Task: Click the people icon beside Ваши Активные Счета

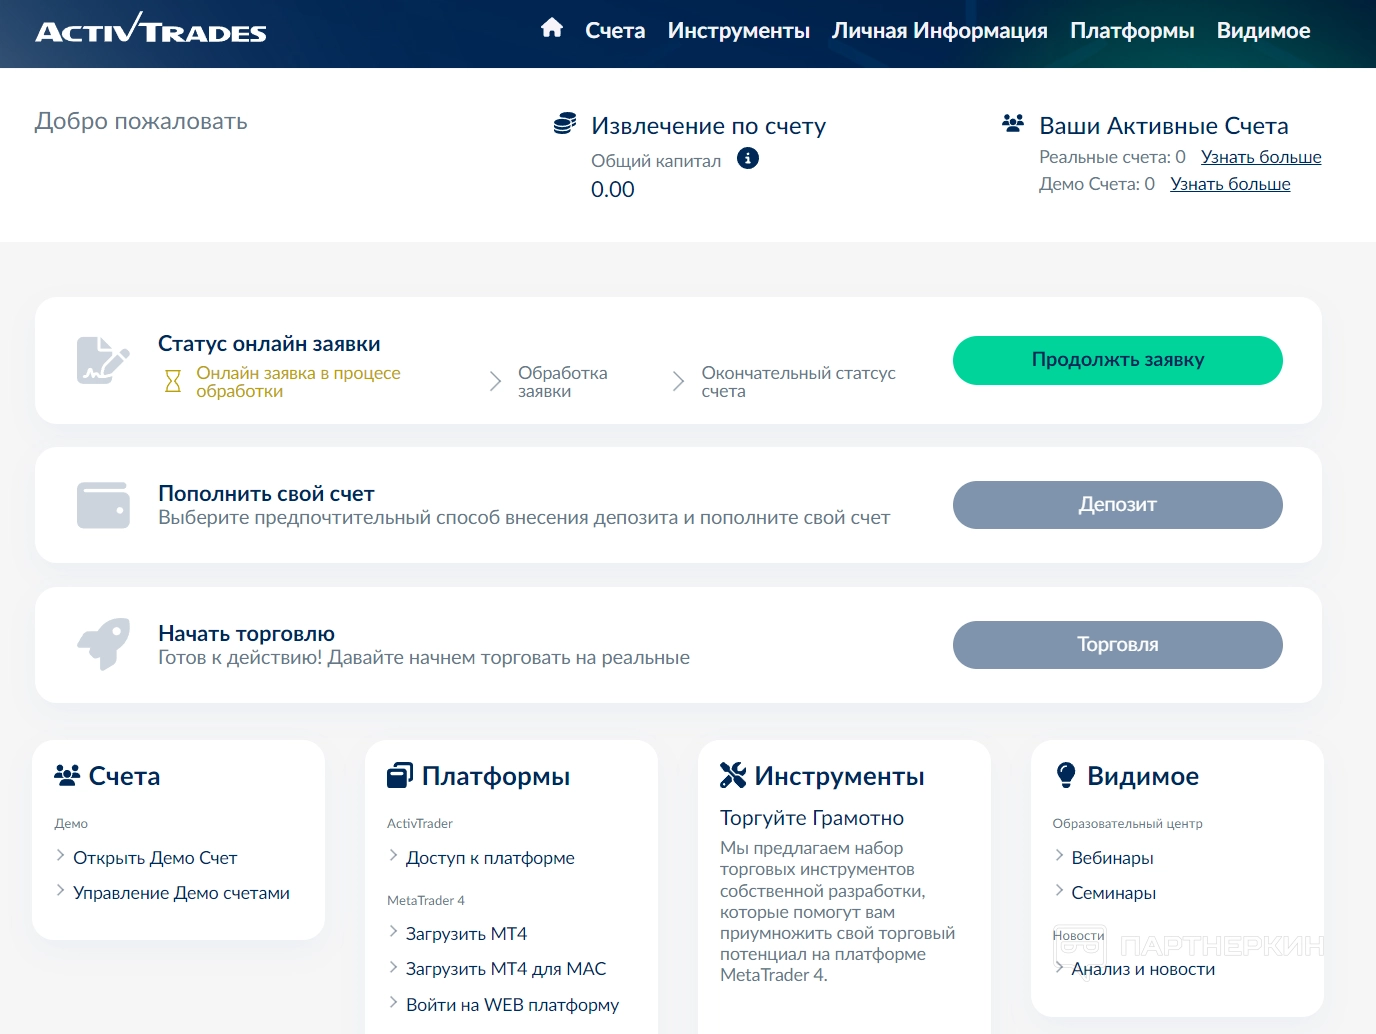Action: pos(1013,124)
